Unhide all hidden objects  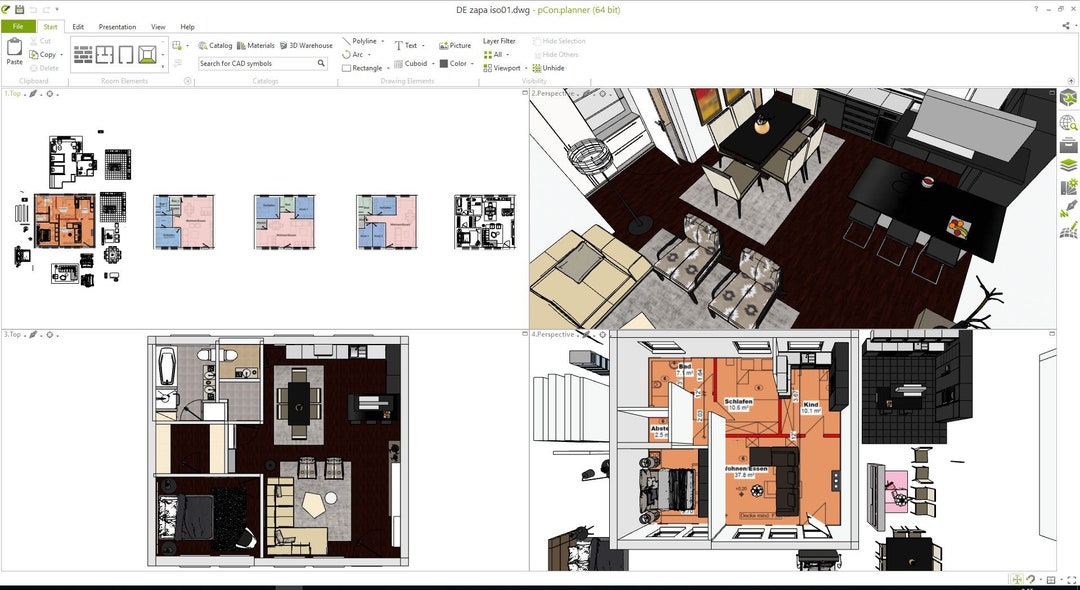(x=550, y=68)
